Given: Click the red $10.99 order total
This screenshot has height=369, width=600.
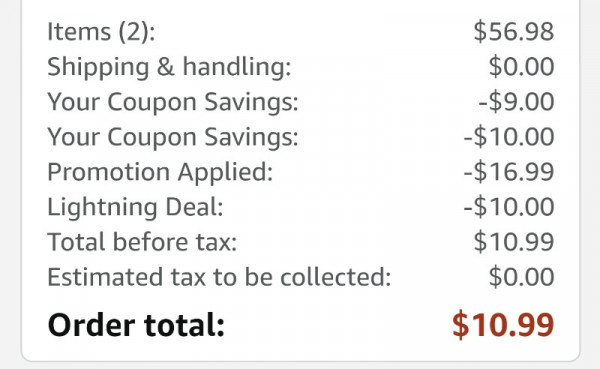Looking at the screenshot, I should click(503, 325).
